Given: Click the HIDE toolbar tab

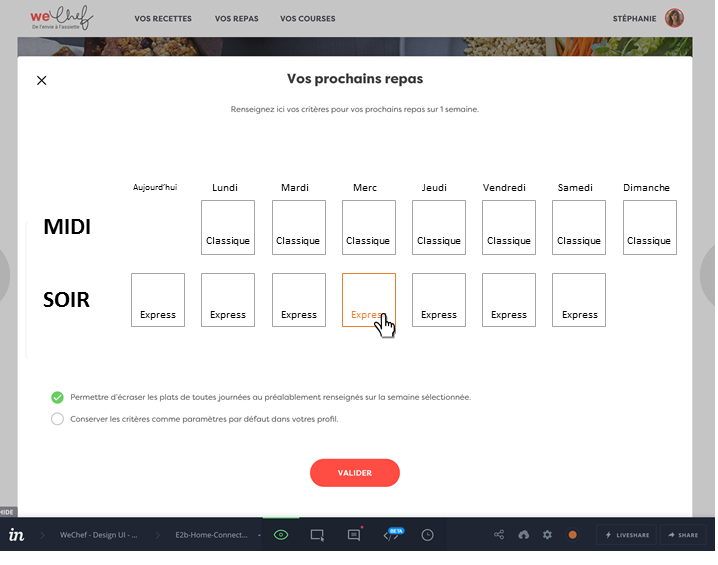Looking at the screenshot, I should (8, 512).
